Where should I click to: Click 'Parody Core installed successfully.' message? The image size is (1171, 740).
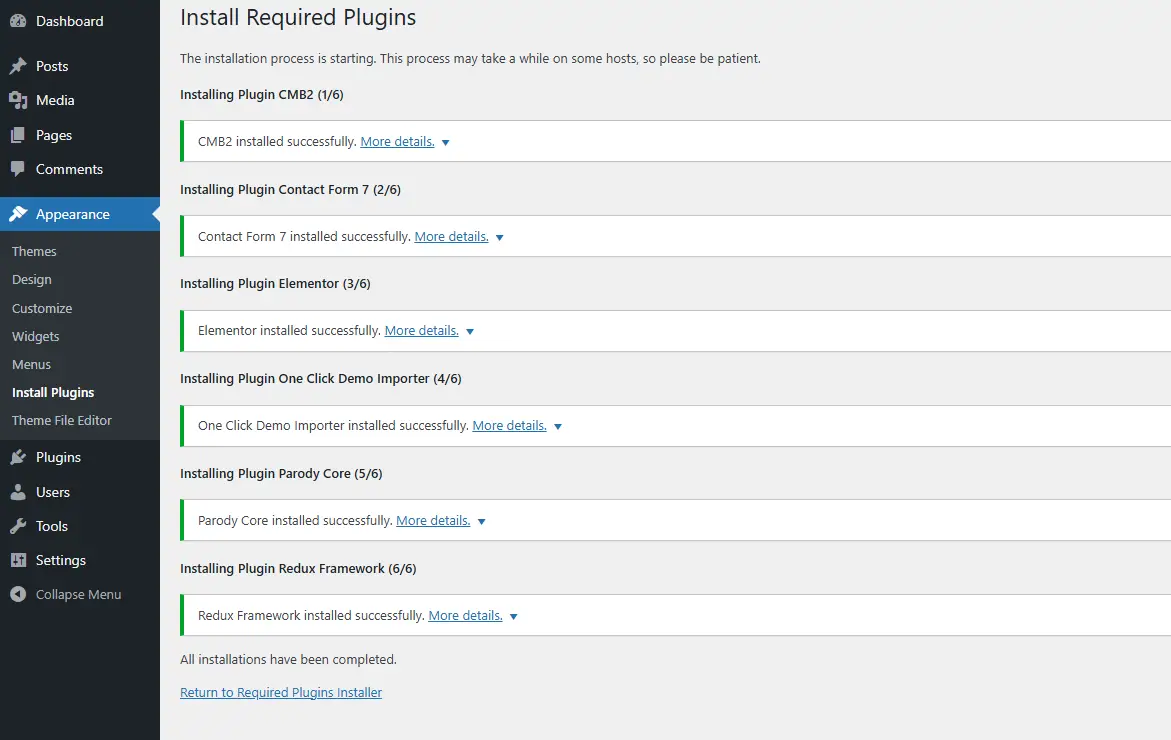[x=295, y=520]
